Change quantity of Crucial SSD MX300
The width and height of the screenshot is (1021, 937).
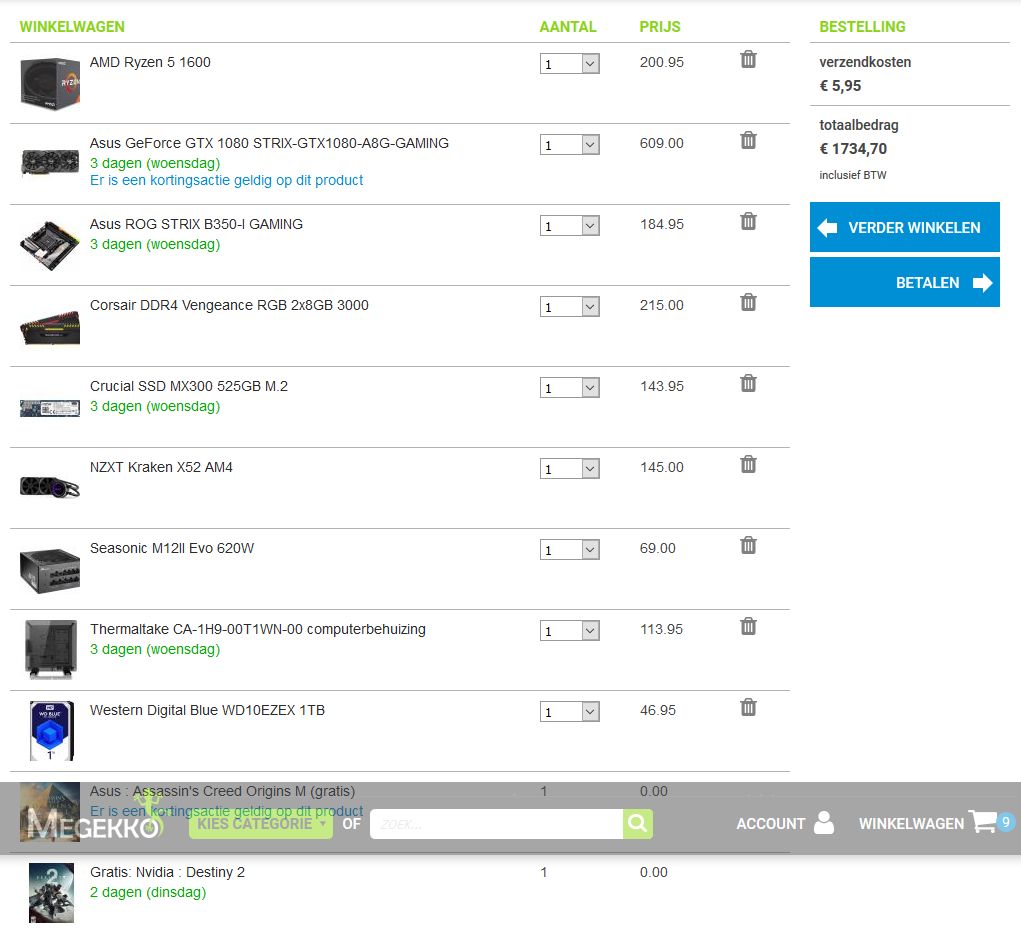570,388
